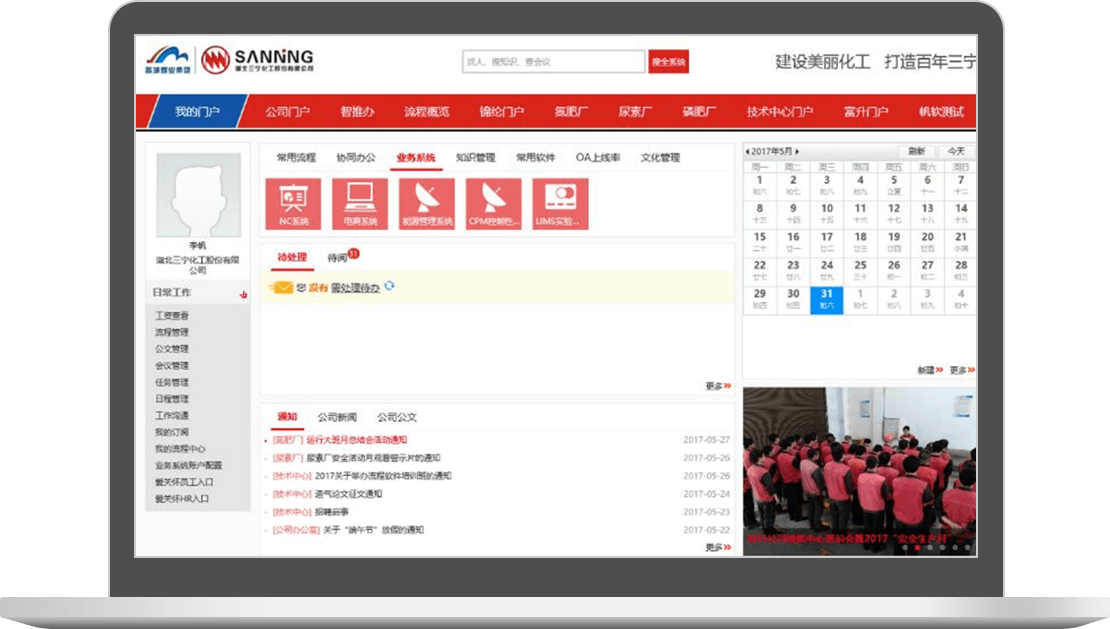Go to previous month in calendar
This screenshot has width=1110, height=629.
pyautogui.click(x=748, y=151)
